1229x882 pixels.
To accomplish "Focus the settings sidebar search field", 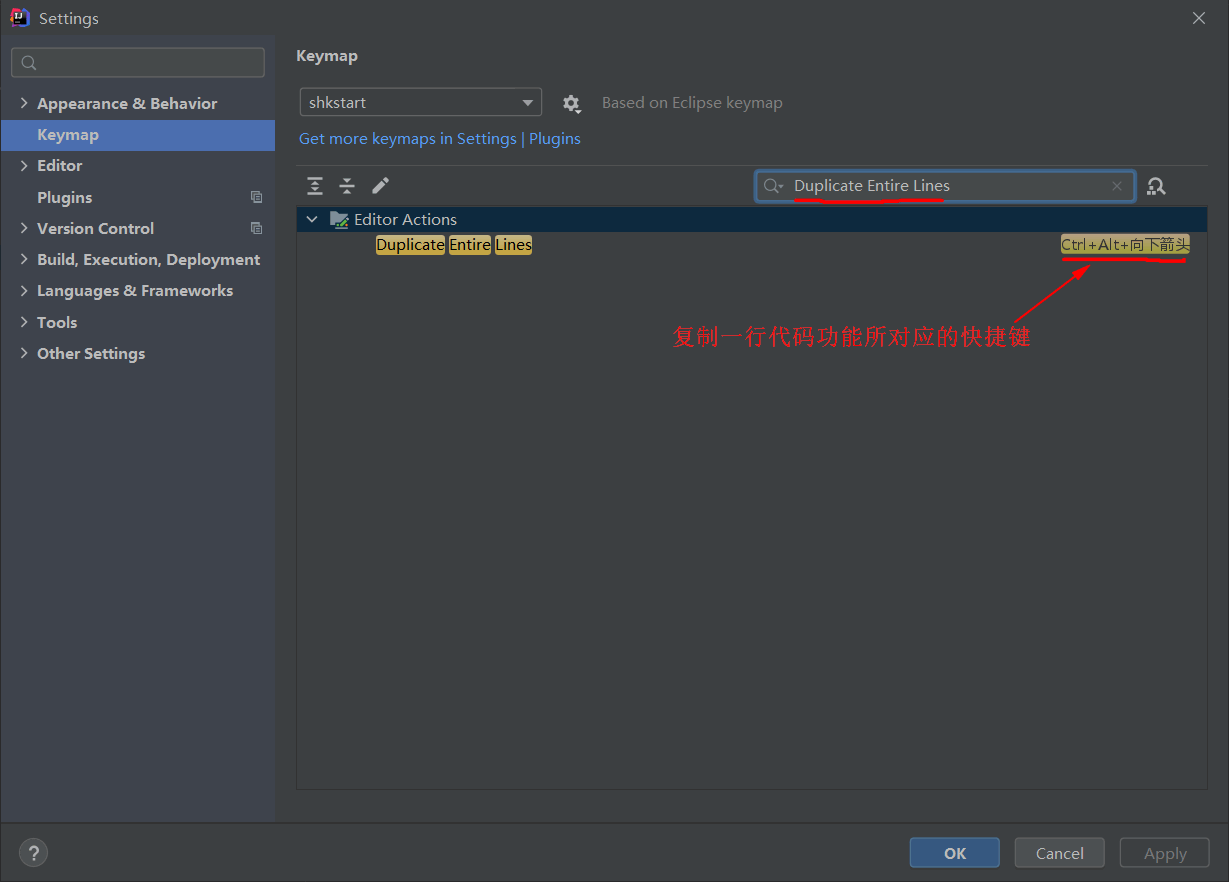I will (x=138, y=62).
